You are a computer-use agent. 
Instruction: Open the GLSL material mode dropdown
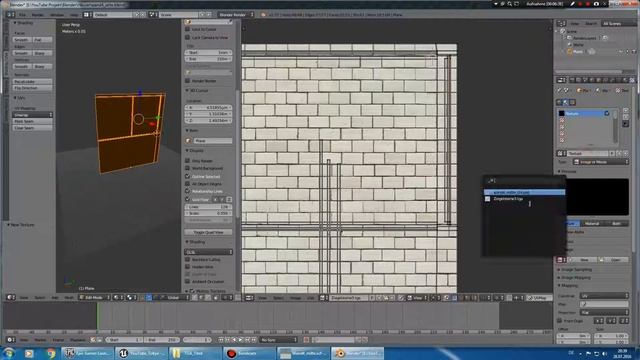pos(209,252)
